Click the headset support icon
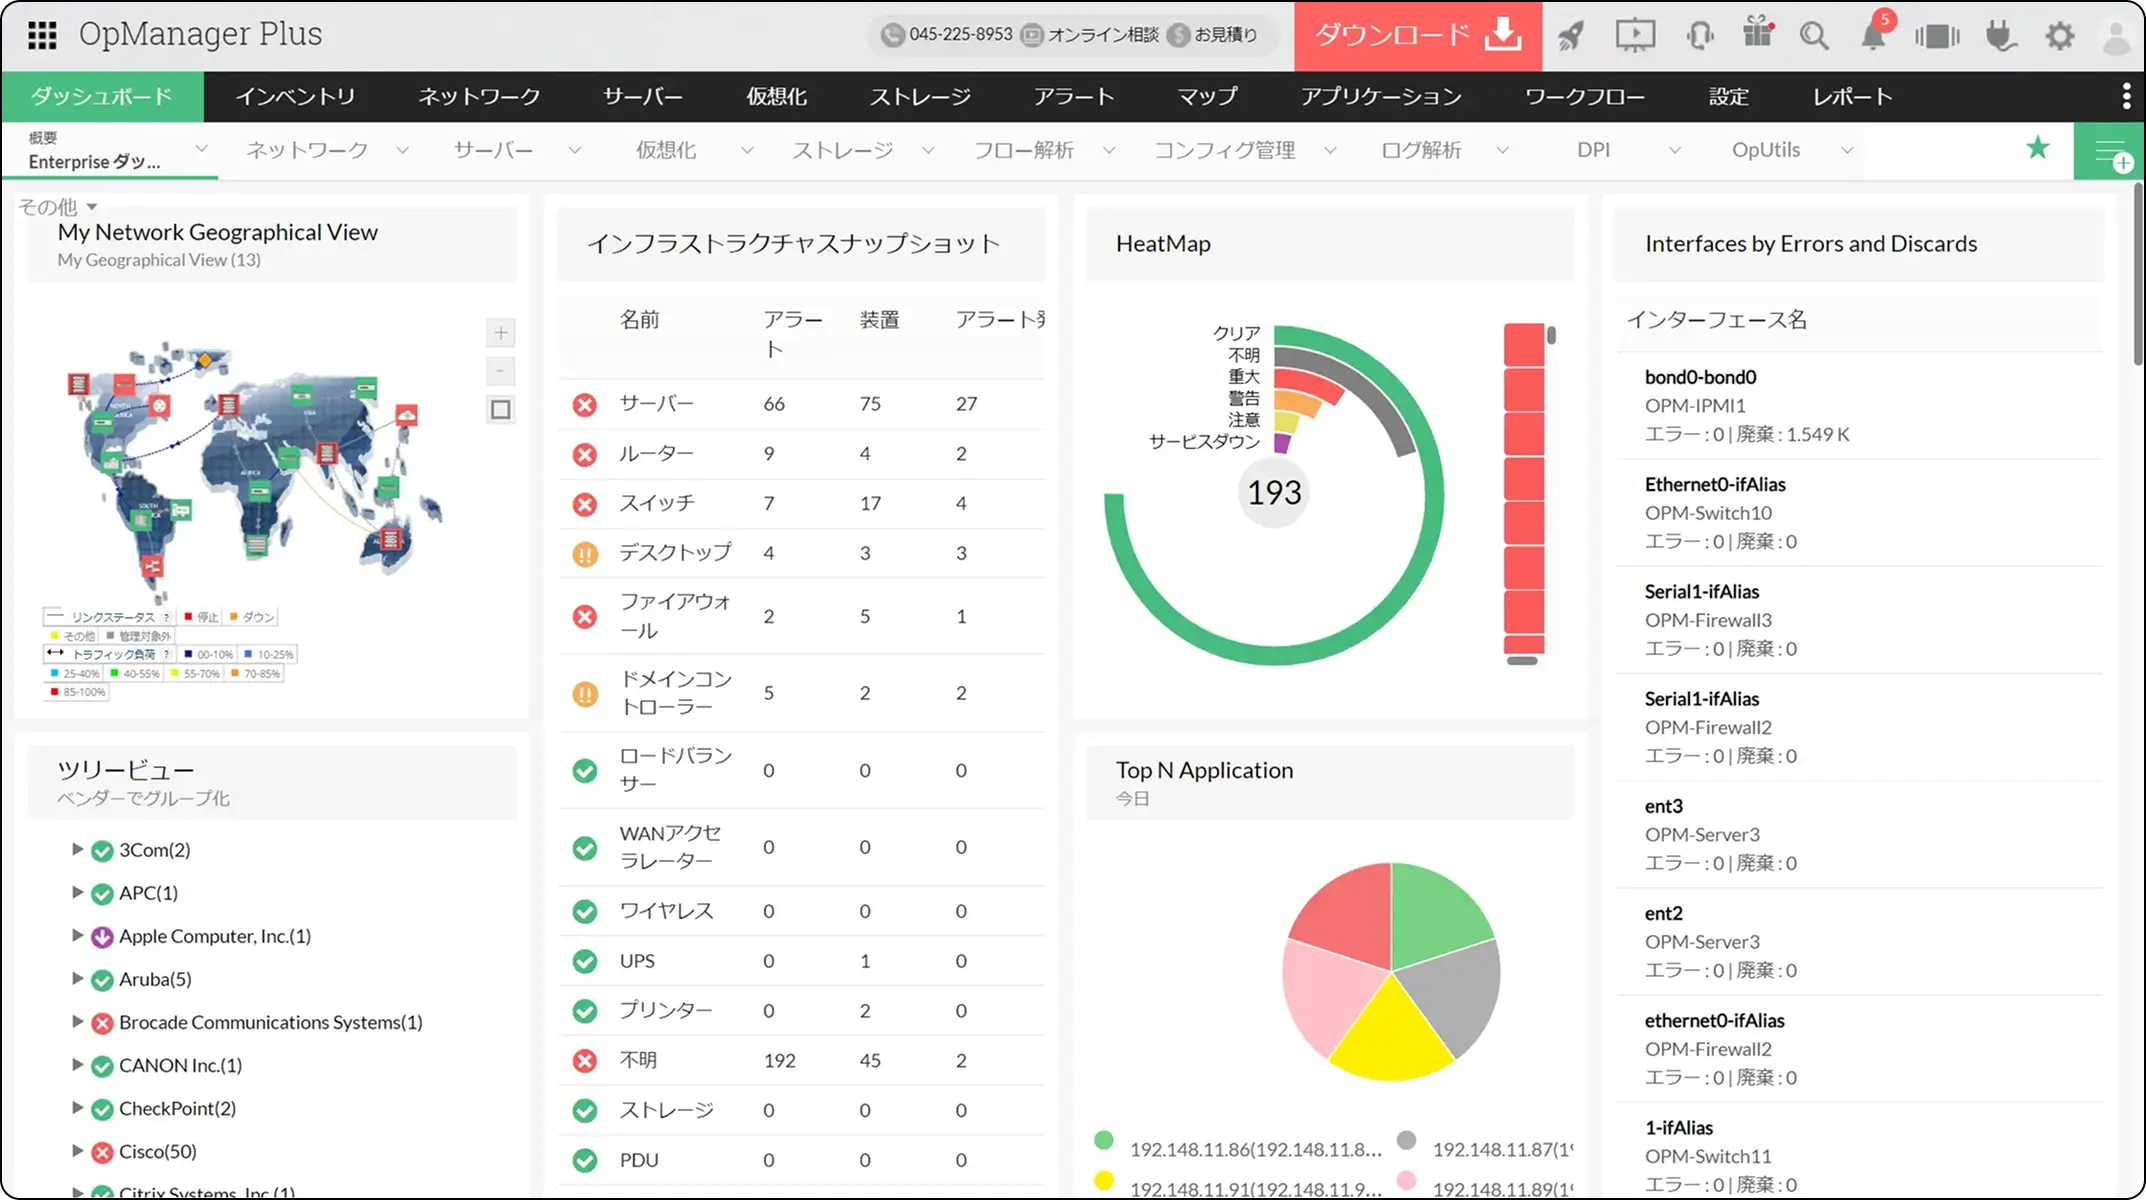Screen dimensions: 2146x1200 coord(1699,36)
